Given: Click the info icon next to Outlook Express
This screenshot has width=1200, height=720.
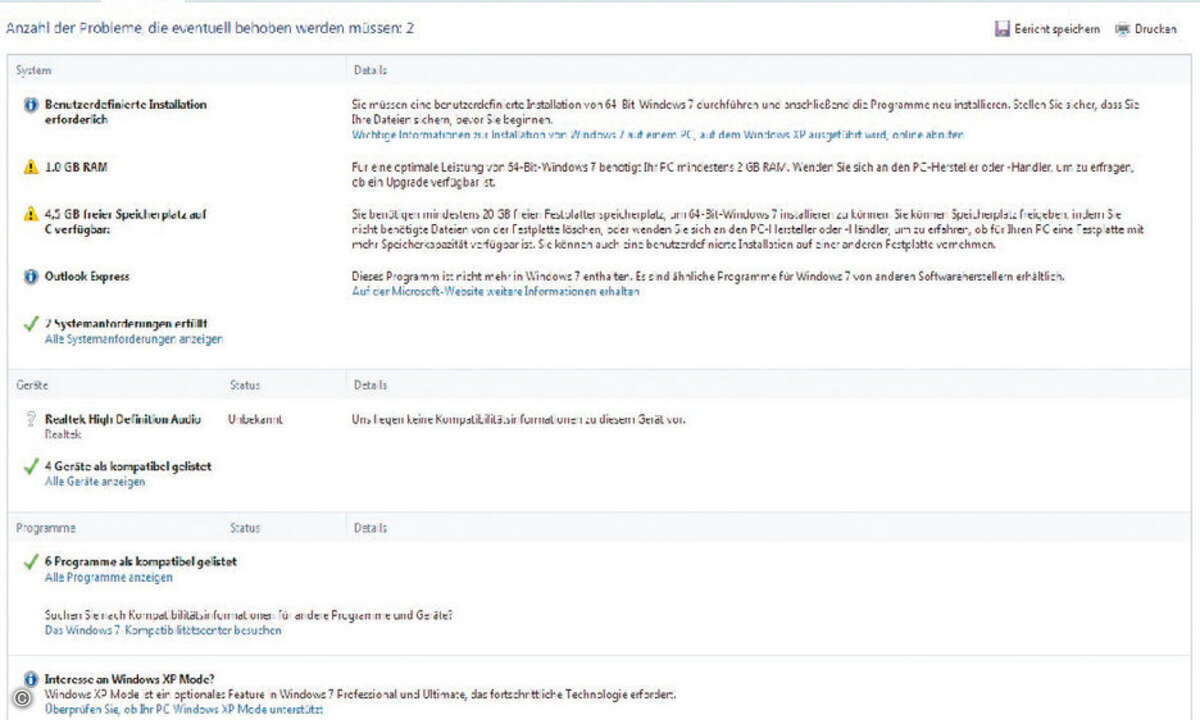Looking at the screenshot, I should (30, 277).
